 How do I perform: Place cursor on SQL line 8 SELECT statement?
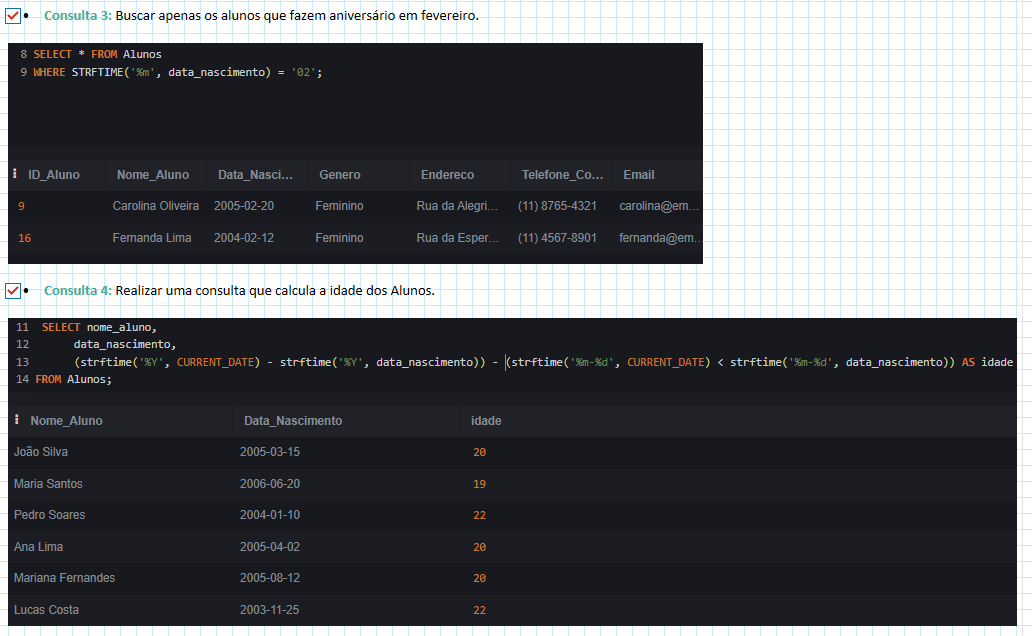tap(97, 54)
